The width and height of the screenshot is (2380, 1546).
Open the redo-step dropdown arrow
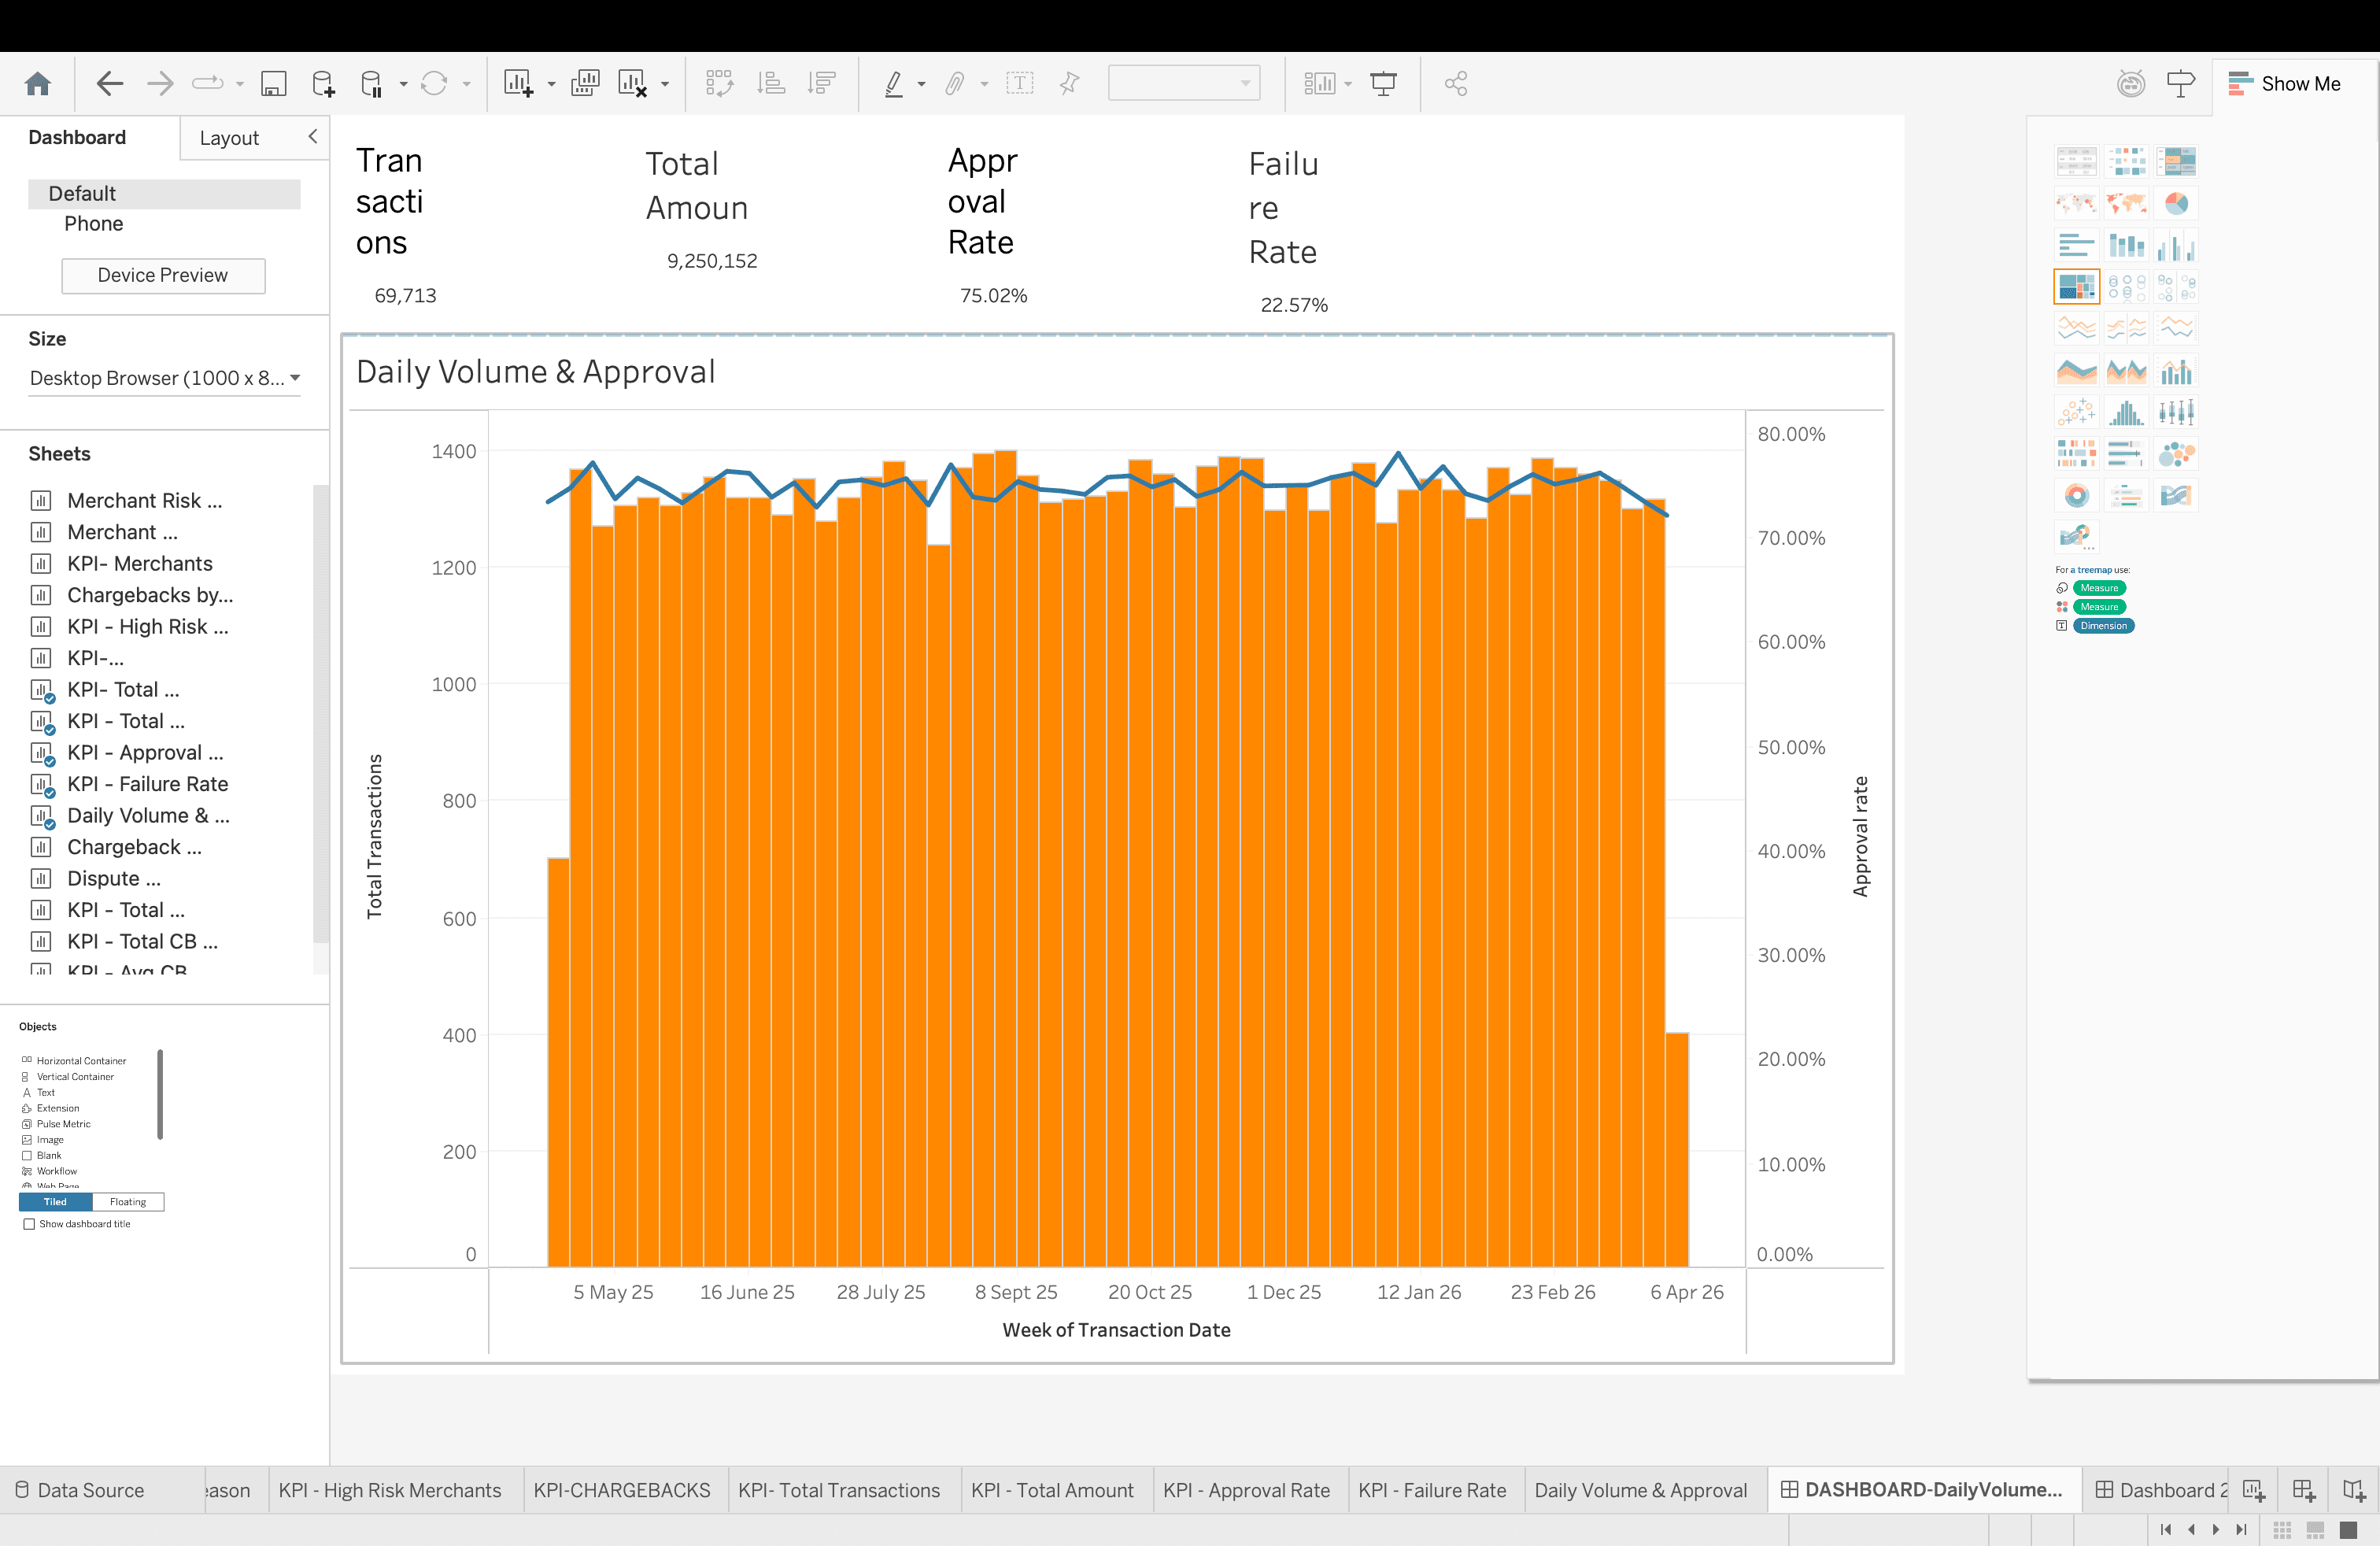(240, 85)
